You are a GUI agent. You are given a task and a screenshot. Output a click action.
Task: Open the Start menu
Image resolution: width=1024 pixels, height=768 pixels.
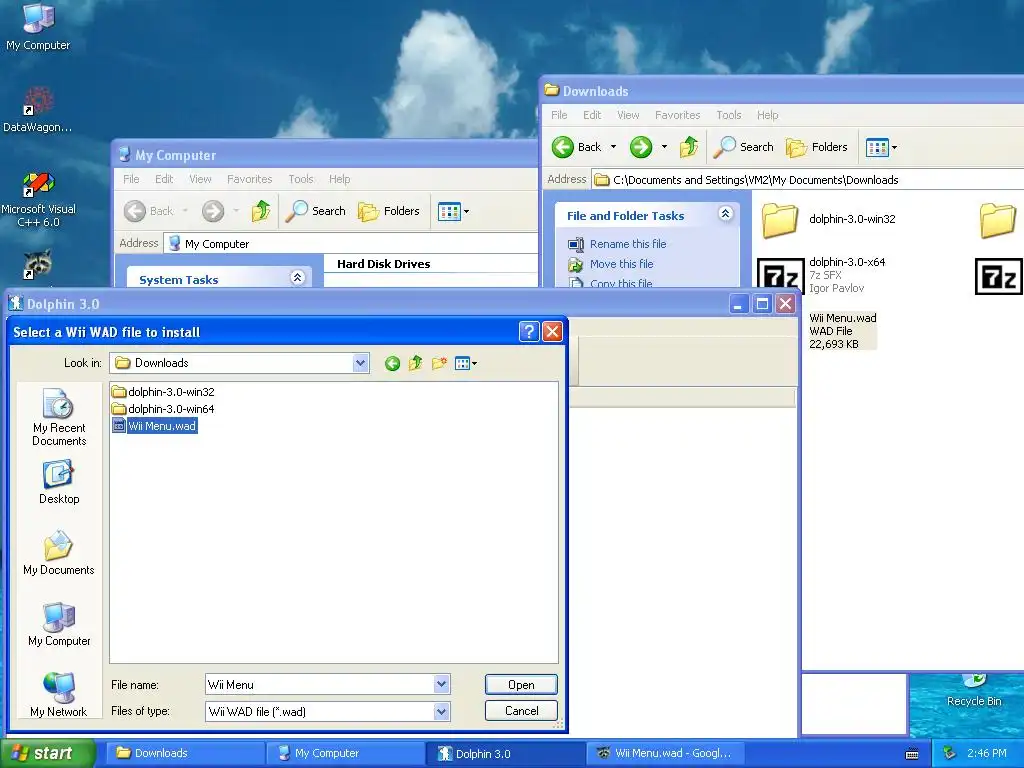[x=47, y=753]
